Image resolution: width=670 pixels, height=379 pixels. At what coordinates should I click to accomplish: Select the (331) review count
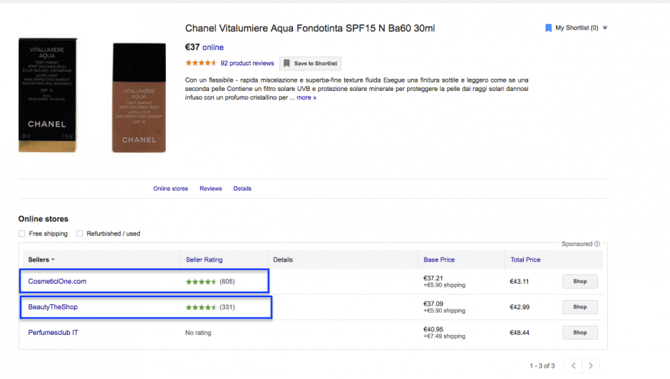click(x=227, y=307)
